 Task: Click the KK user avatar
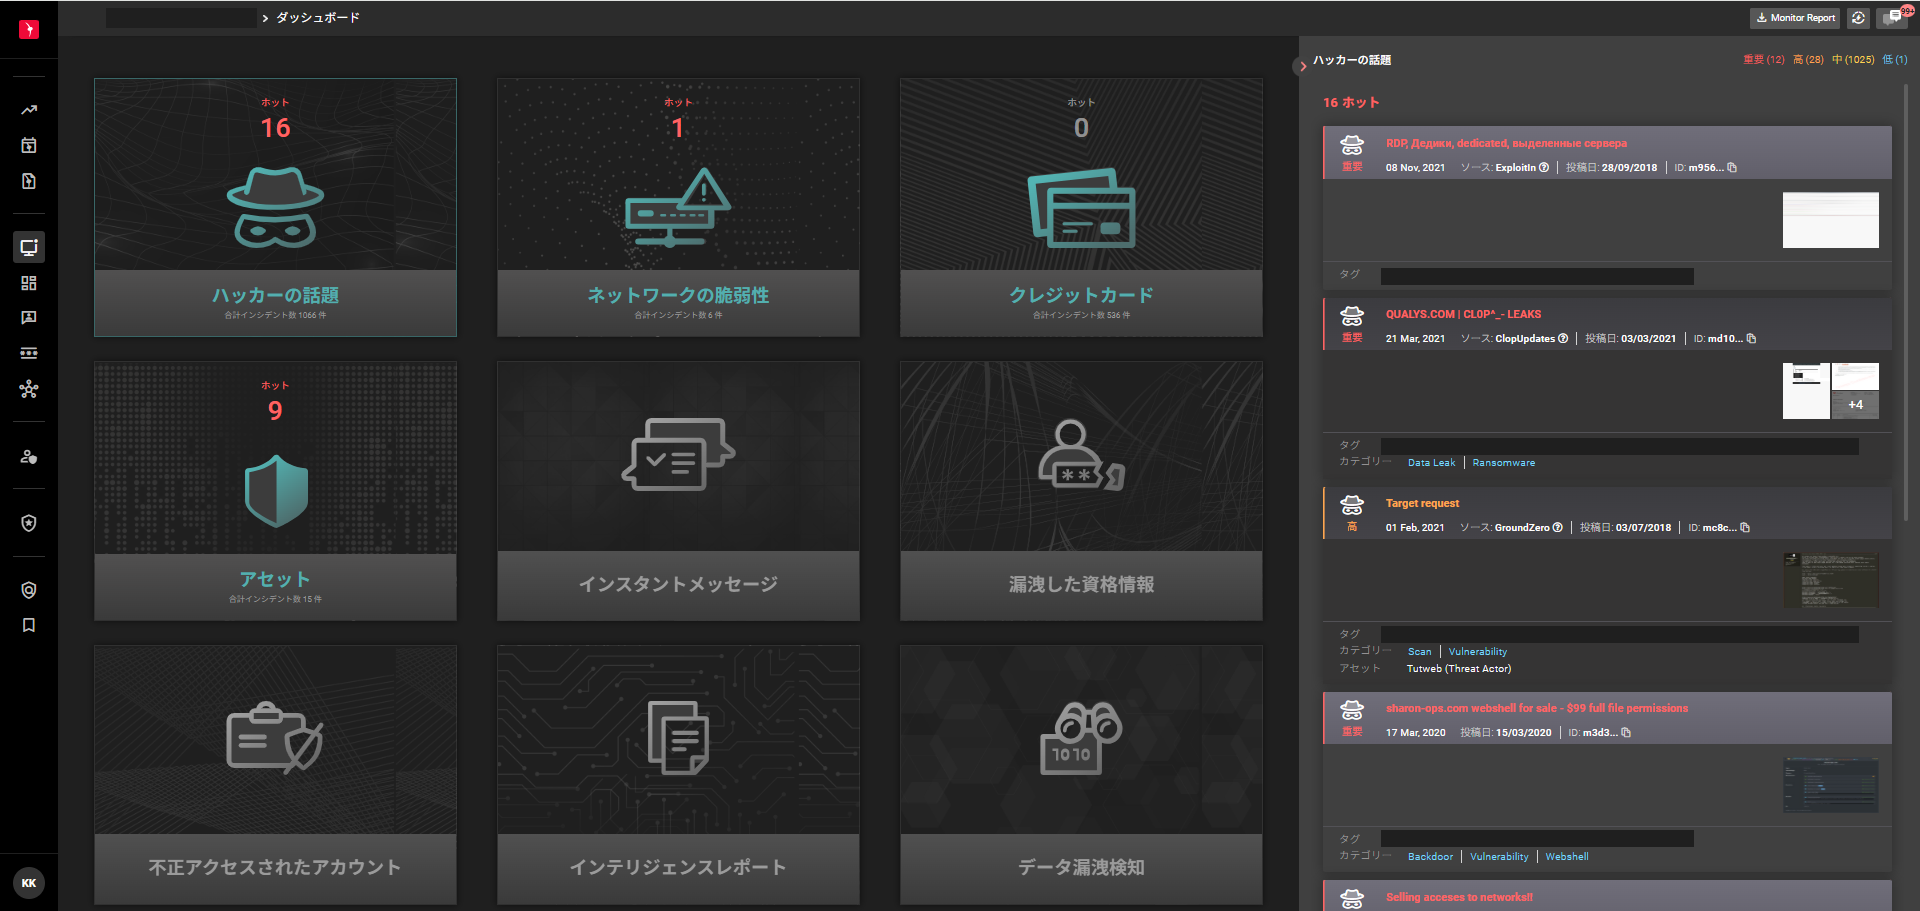(x=29, y=883)
